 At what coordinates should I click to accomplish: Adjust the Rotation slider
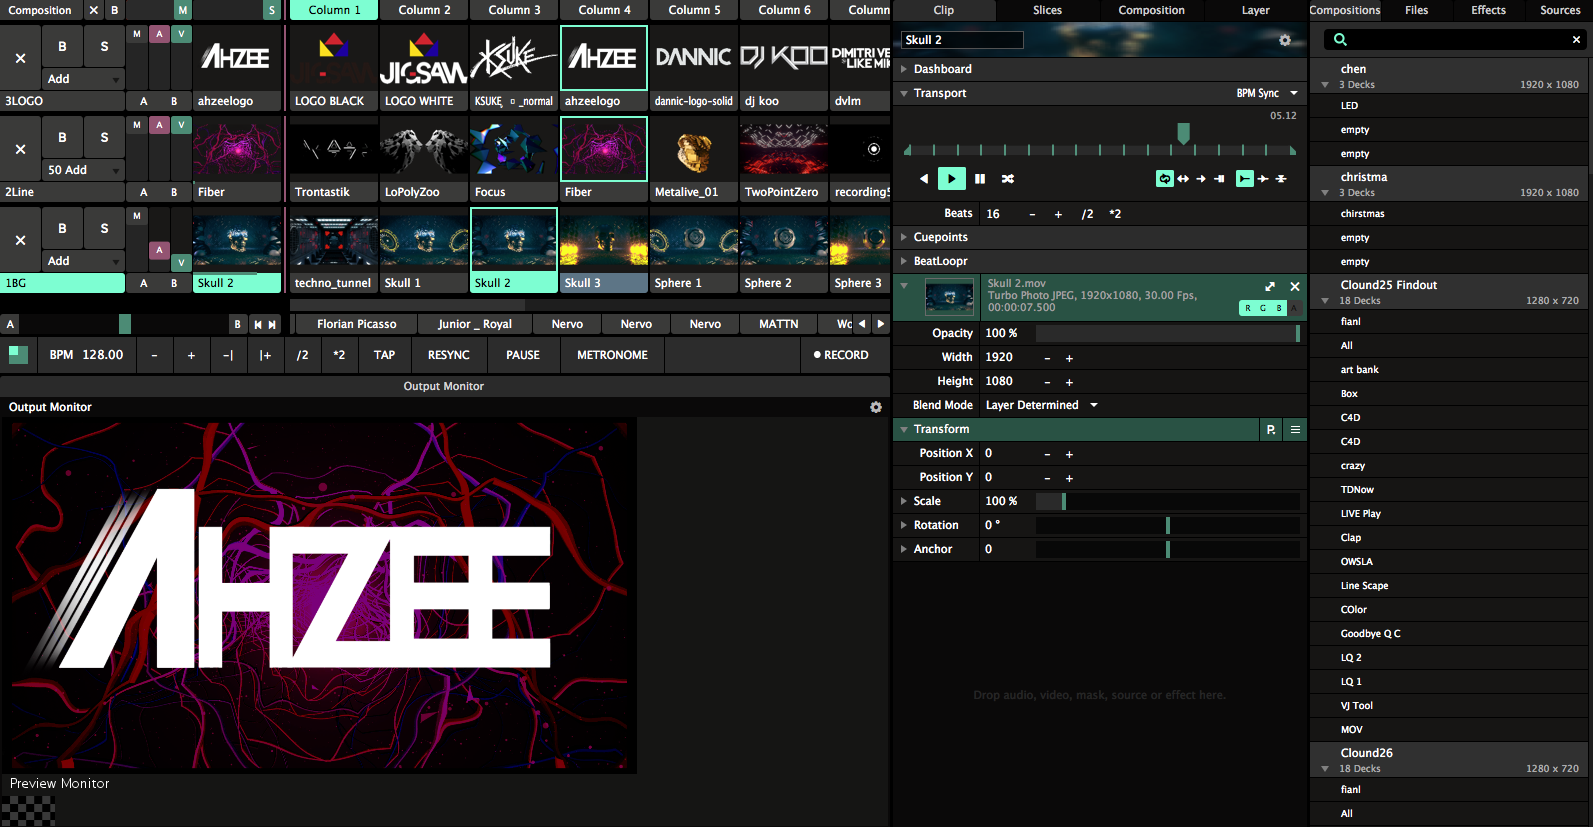click(x=1167, y=525)
